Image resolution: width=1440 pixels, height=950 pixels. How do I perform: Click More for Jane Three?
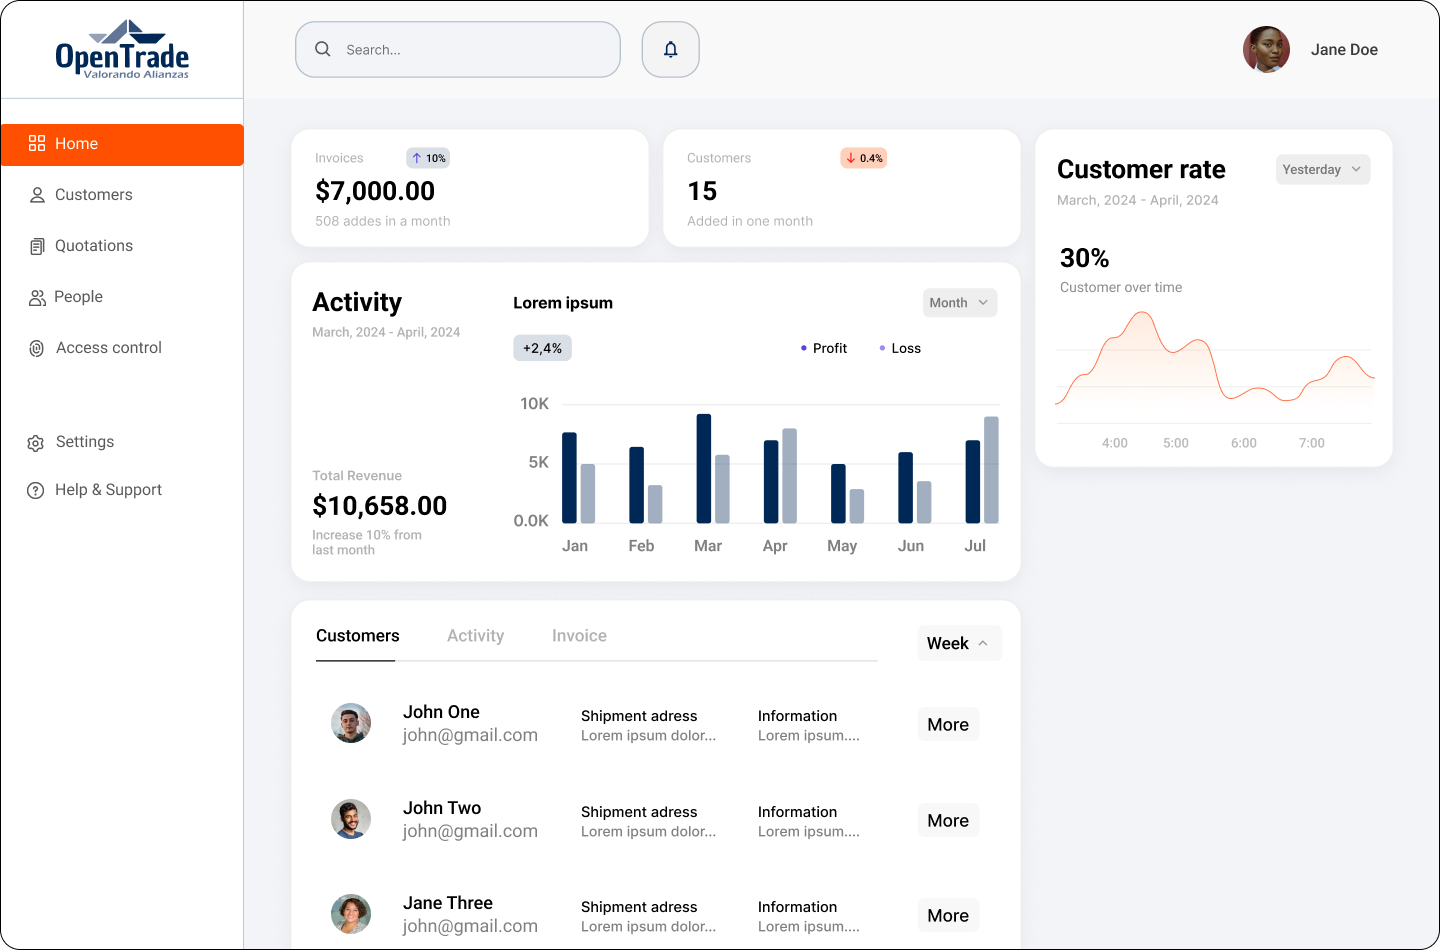click(x=948, y=915)
